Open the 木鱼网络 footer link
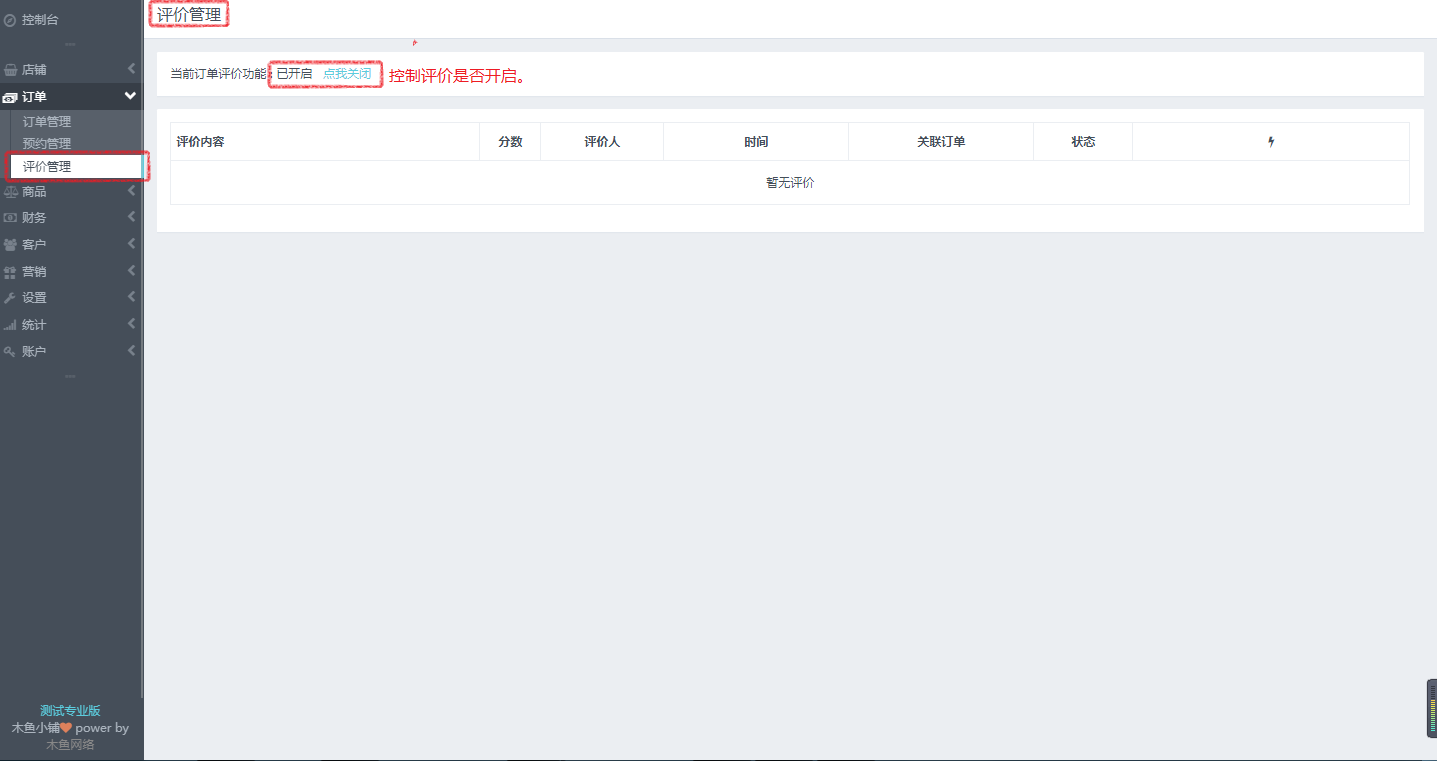Screen dimensions: 1437x761 pyautogui.click(x=70, y=744)
